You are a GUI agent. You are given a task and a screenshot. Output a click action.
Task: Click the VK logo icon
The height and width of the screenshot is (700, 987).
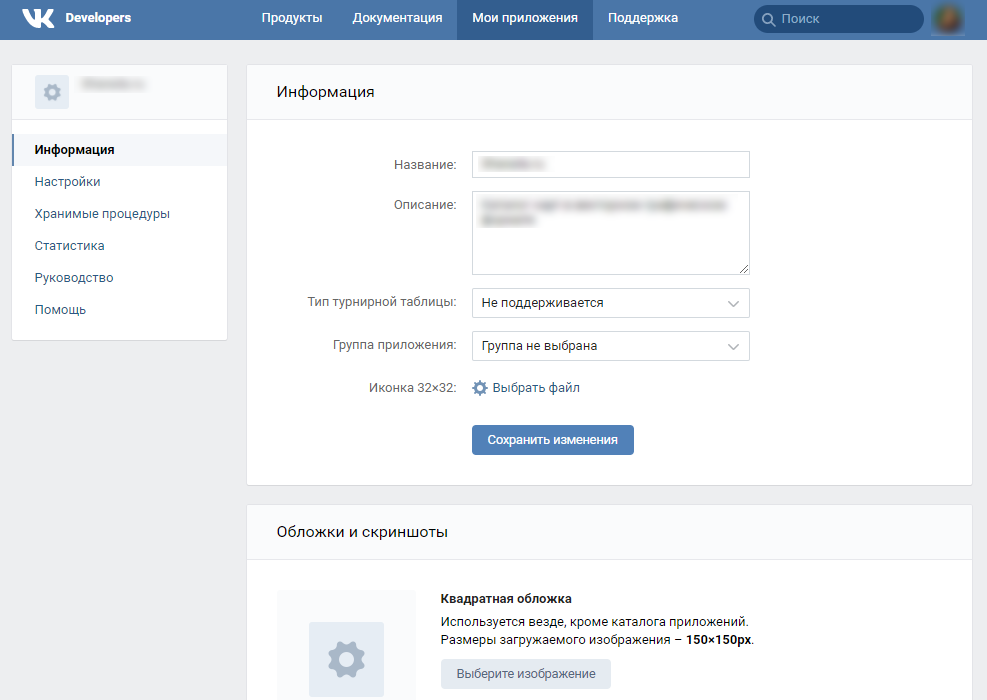pos(38,18)
